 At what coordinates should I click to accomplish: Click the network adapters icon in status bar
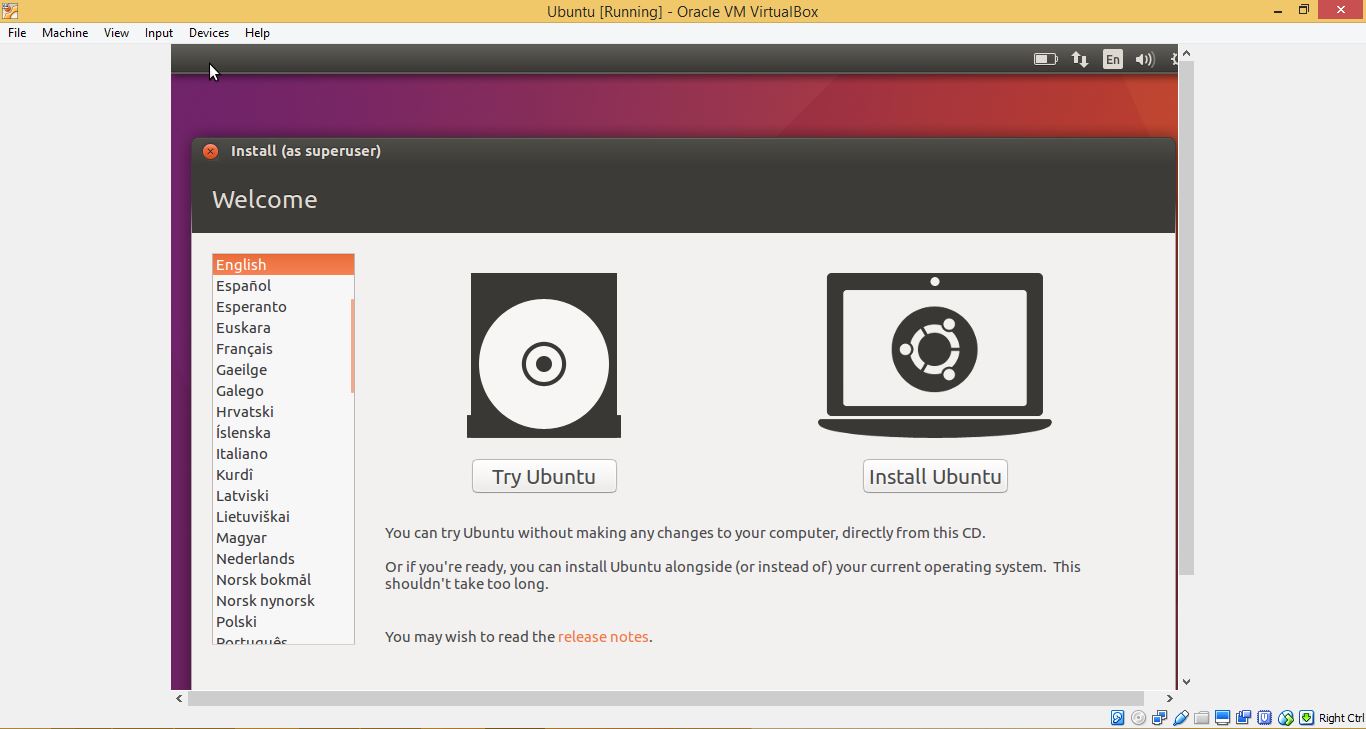[1159, 717]
